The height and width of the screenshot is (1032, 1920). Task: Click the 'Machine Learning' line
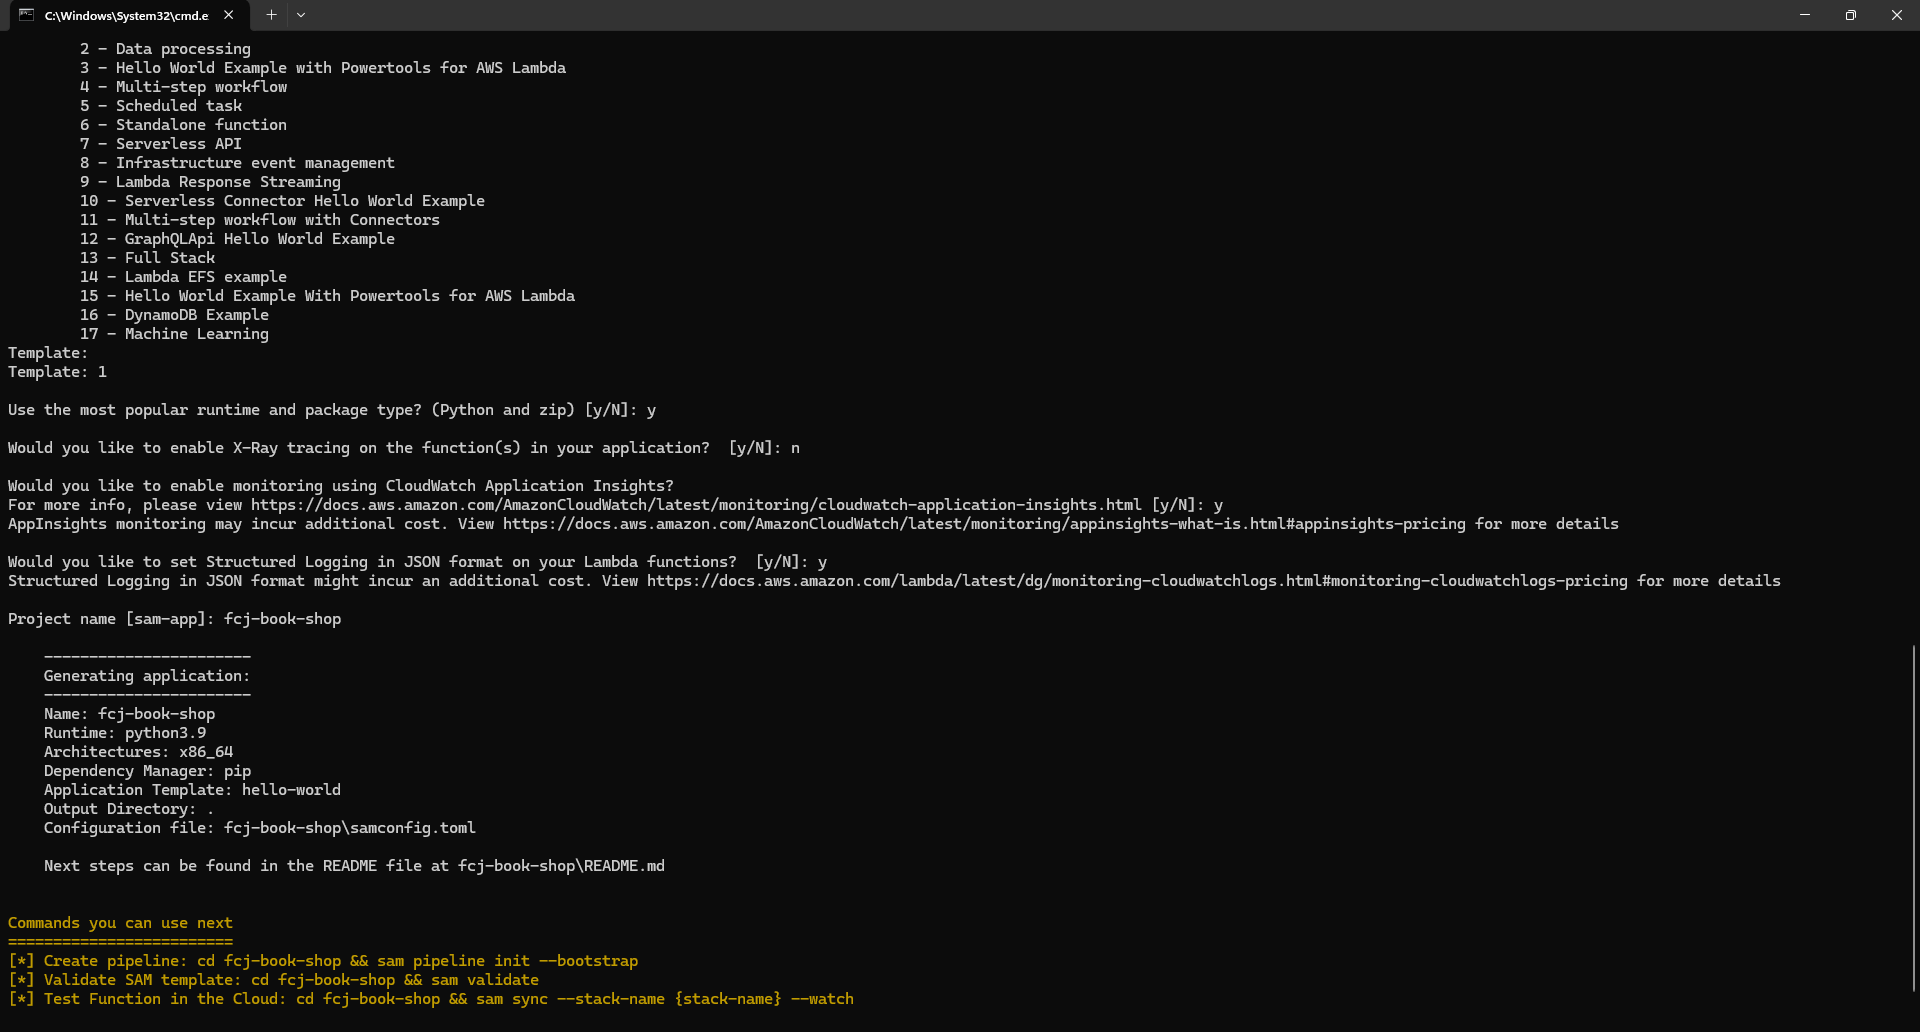pos(174,334)
